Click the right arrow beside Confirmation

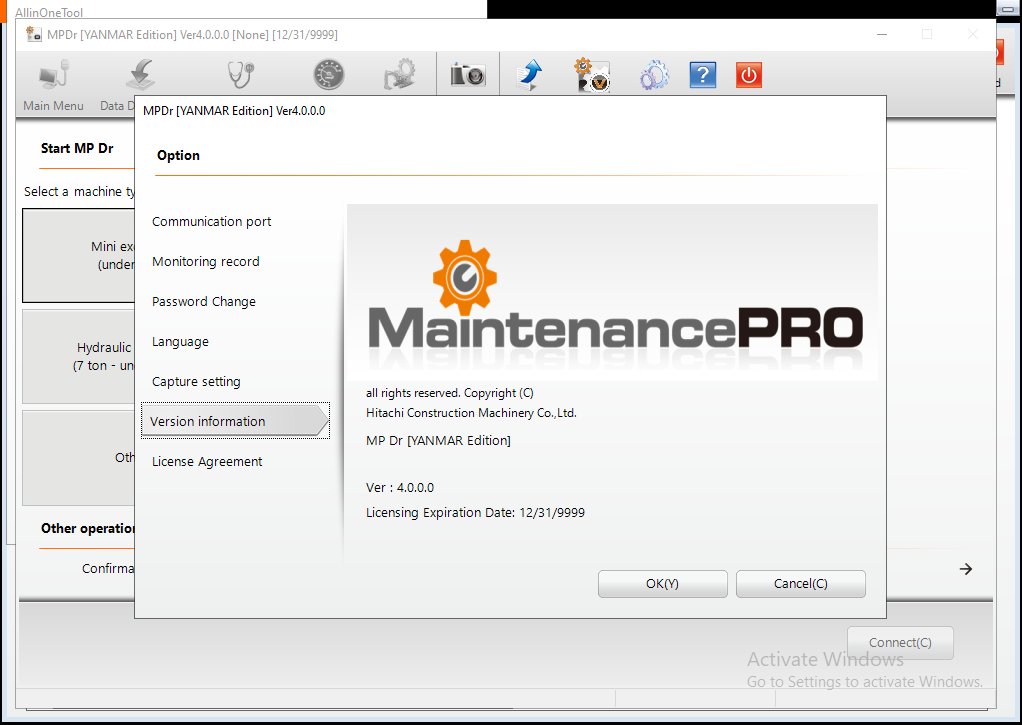tap(966, 569)
